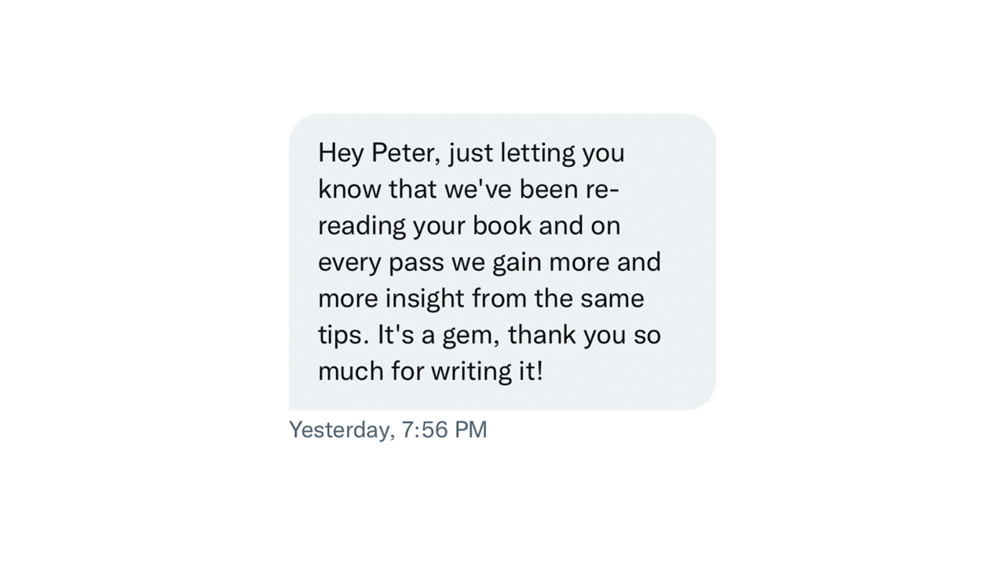Click the word 'every' in the message

(344, 263)
